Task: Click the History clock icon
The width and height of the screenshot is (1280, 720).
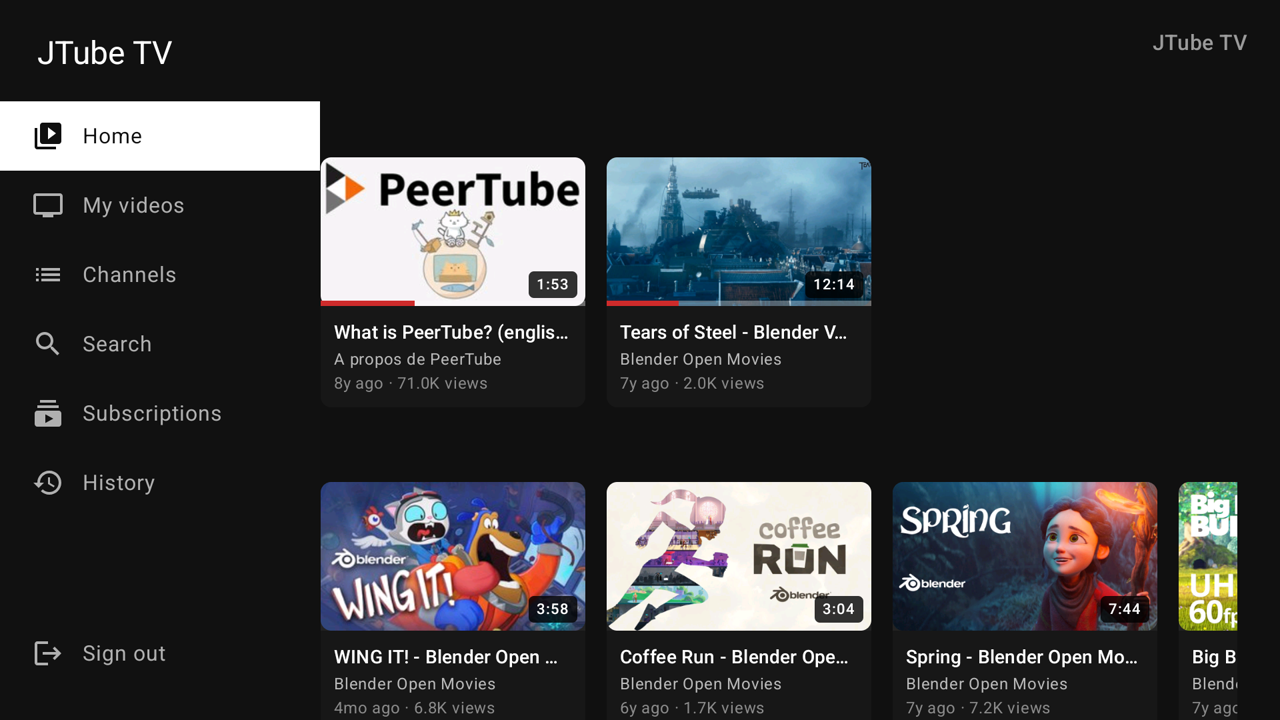Action: tap(48, 483)
